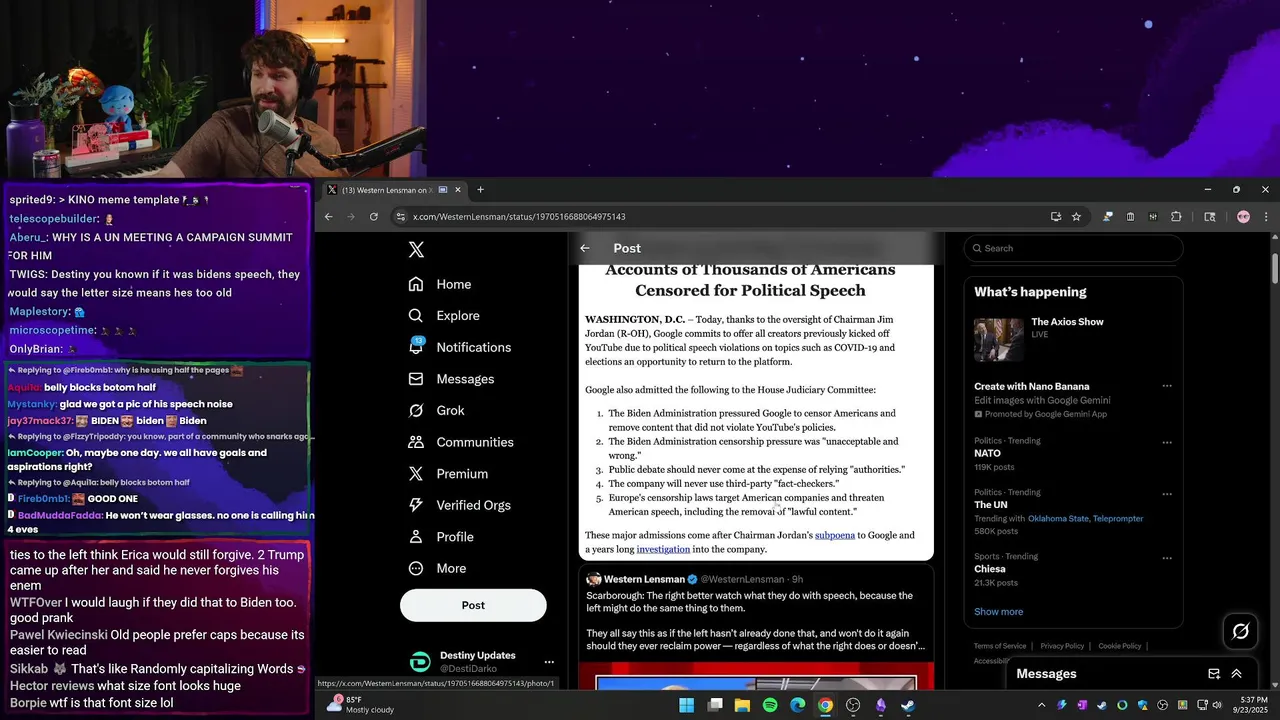Open Messages in the X sidebar
Image resolution: width=1280 pixels, height=720 pixels.
pyautogui.click(x=451, y=379)
